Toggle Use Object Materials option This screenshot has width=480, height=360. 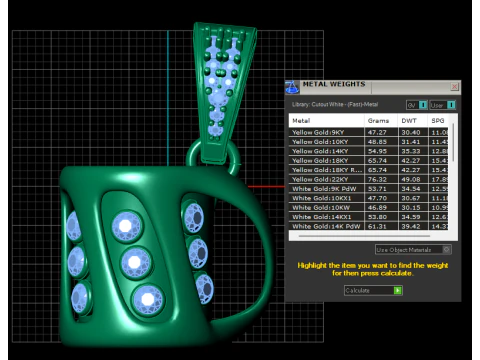coord(413,249)
